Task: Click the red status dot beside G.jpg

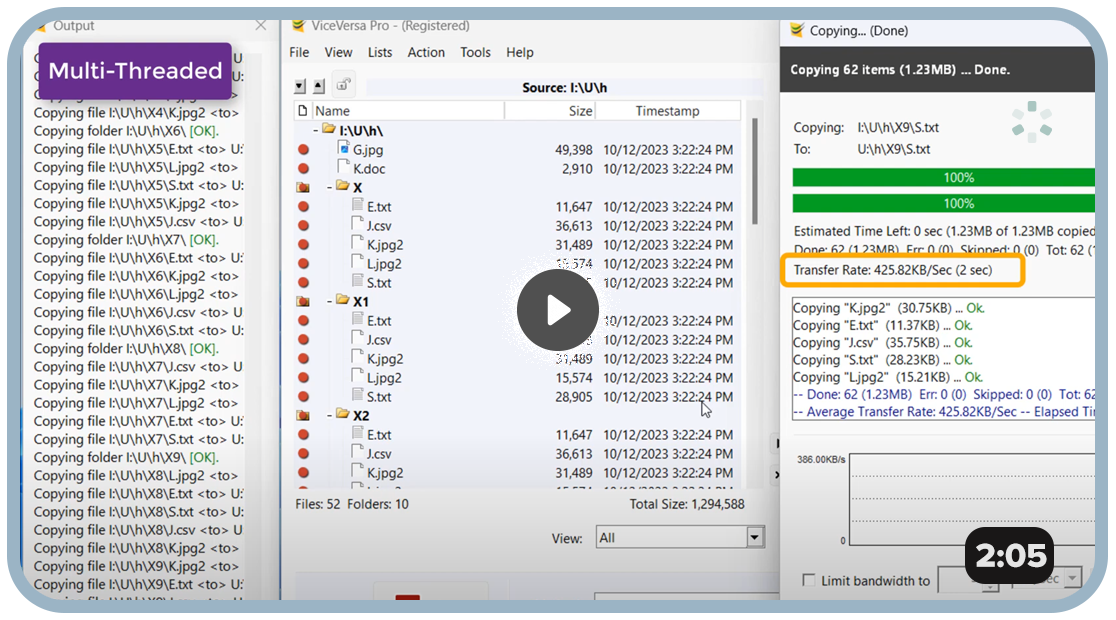Action: pyautogui.click(x=303, y=149)
